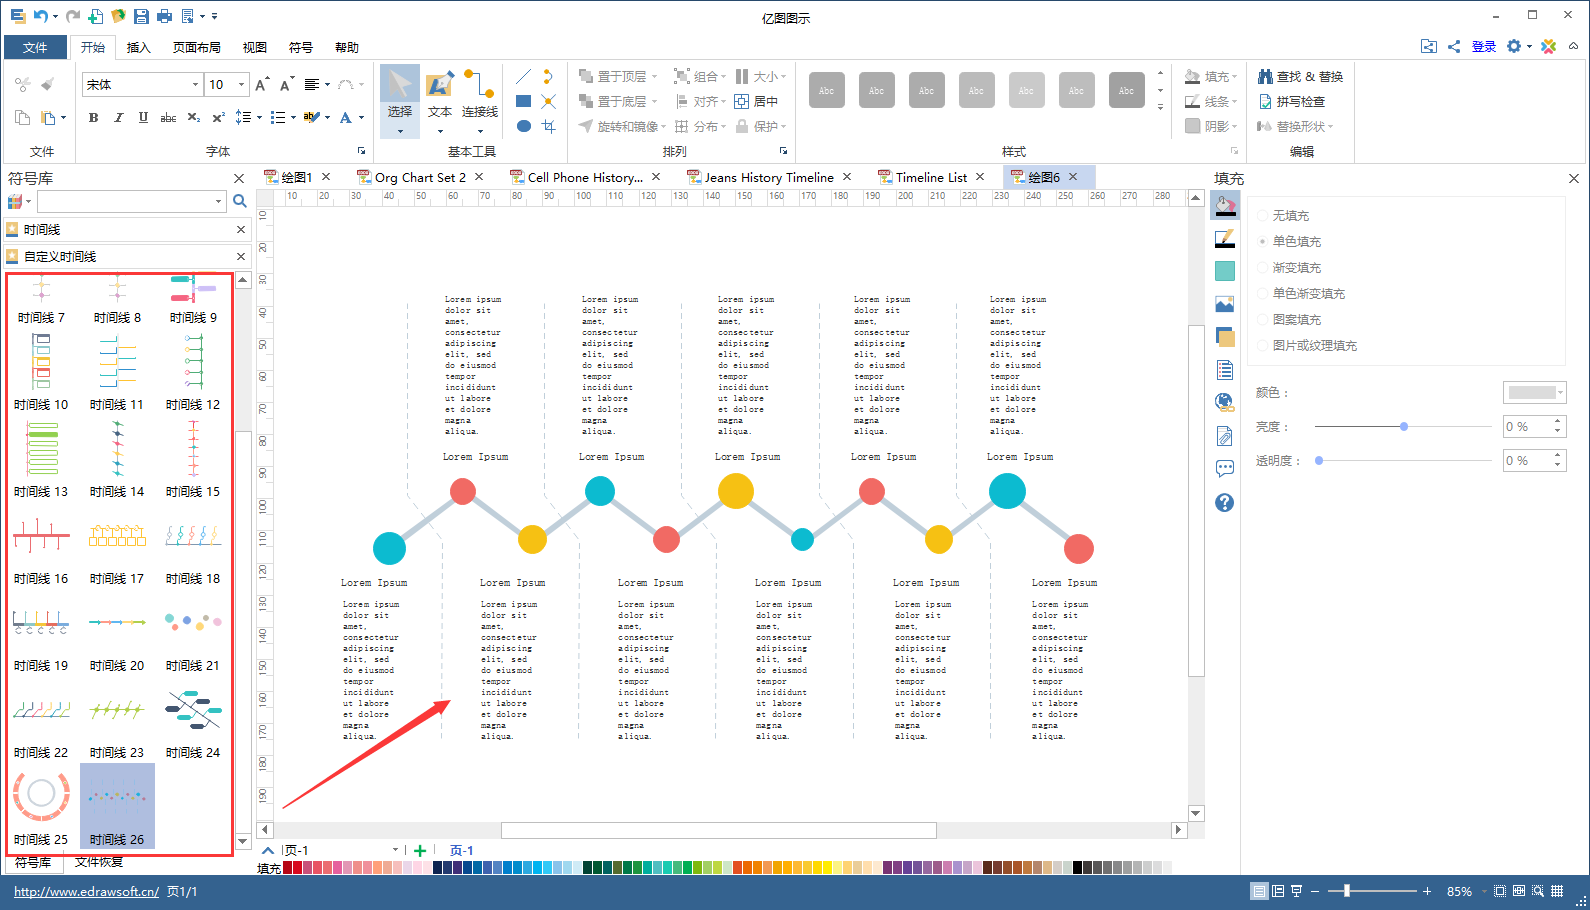Open the font name dropdown 宋体
Viewport: 1590px width, 910px height.
point(195,85)
